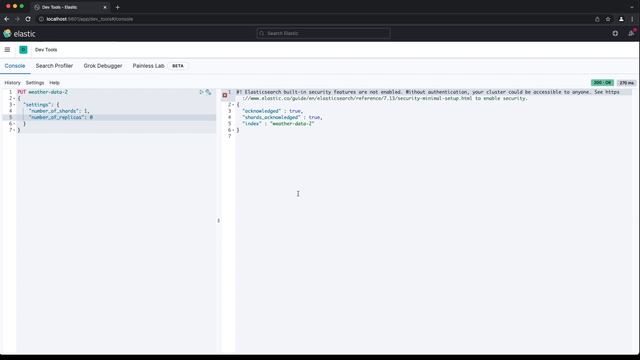Viewport: 640px width, 360px height.
Task: Click the green Dev Tools space avatar
Action: (x=23, y=50)
